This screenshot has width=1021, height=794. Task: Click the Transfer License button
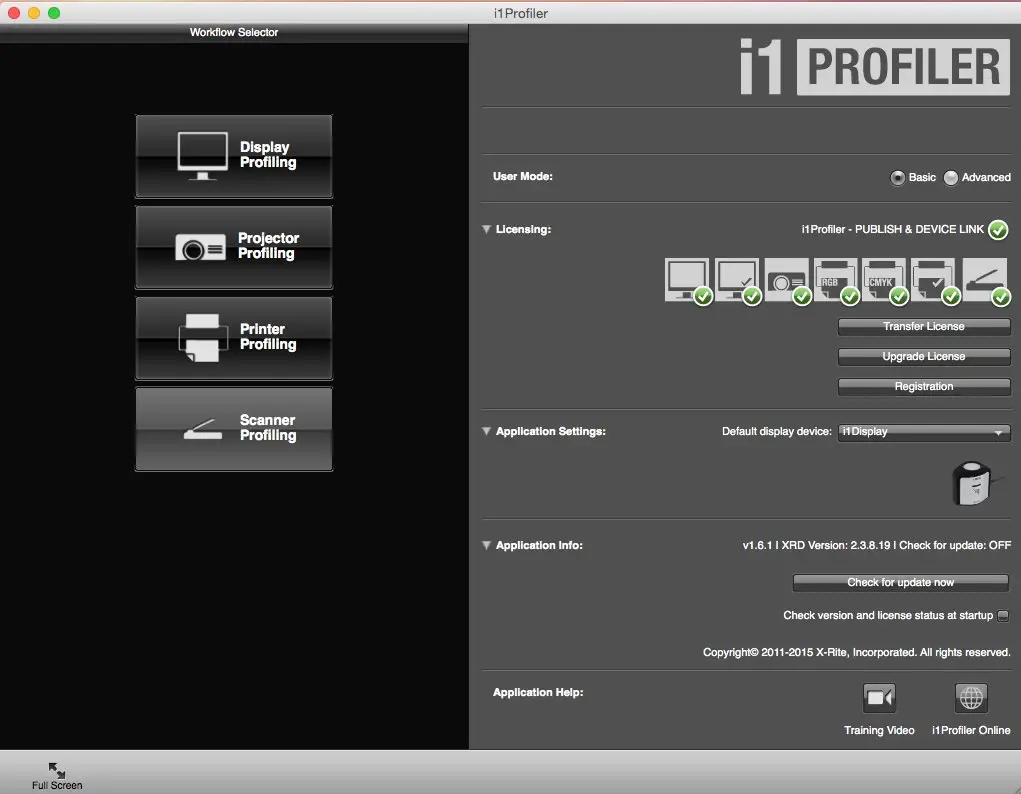coord(924,326)
